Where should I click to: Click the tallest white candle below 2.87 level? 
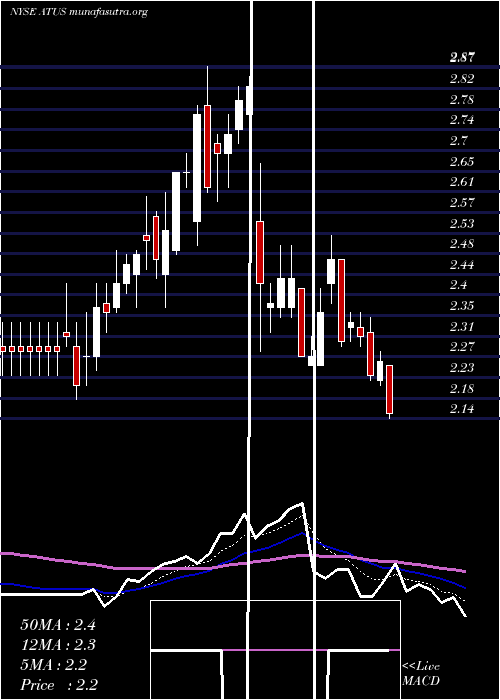pyautogui.click(x=197, y=168)
